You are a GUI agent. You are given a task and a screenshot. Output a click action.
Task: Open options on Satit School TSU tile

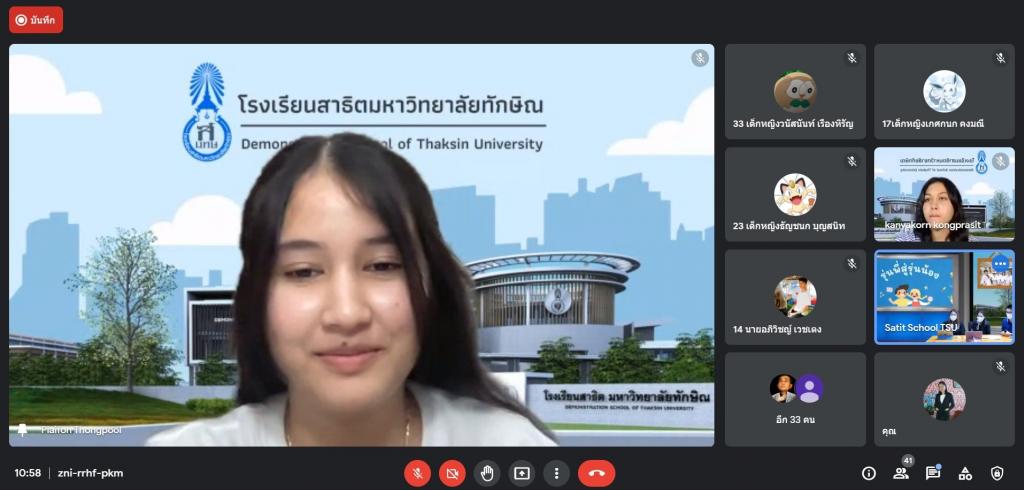[1000, 263]
